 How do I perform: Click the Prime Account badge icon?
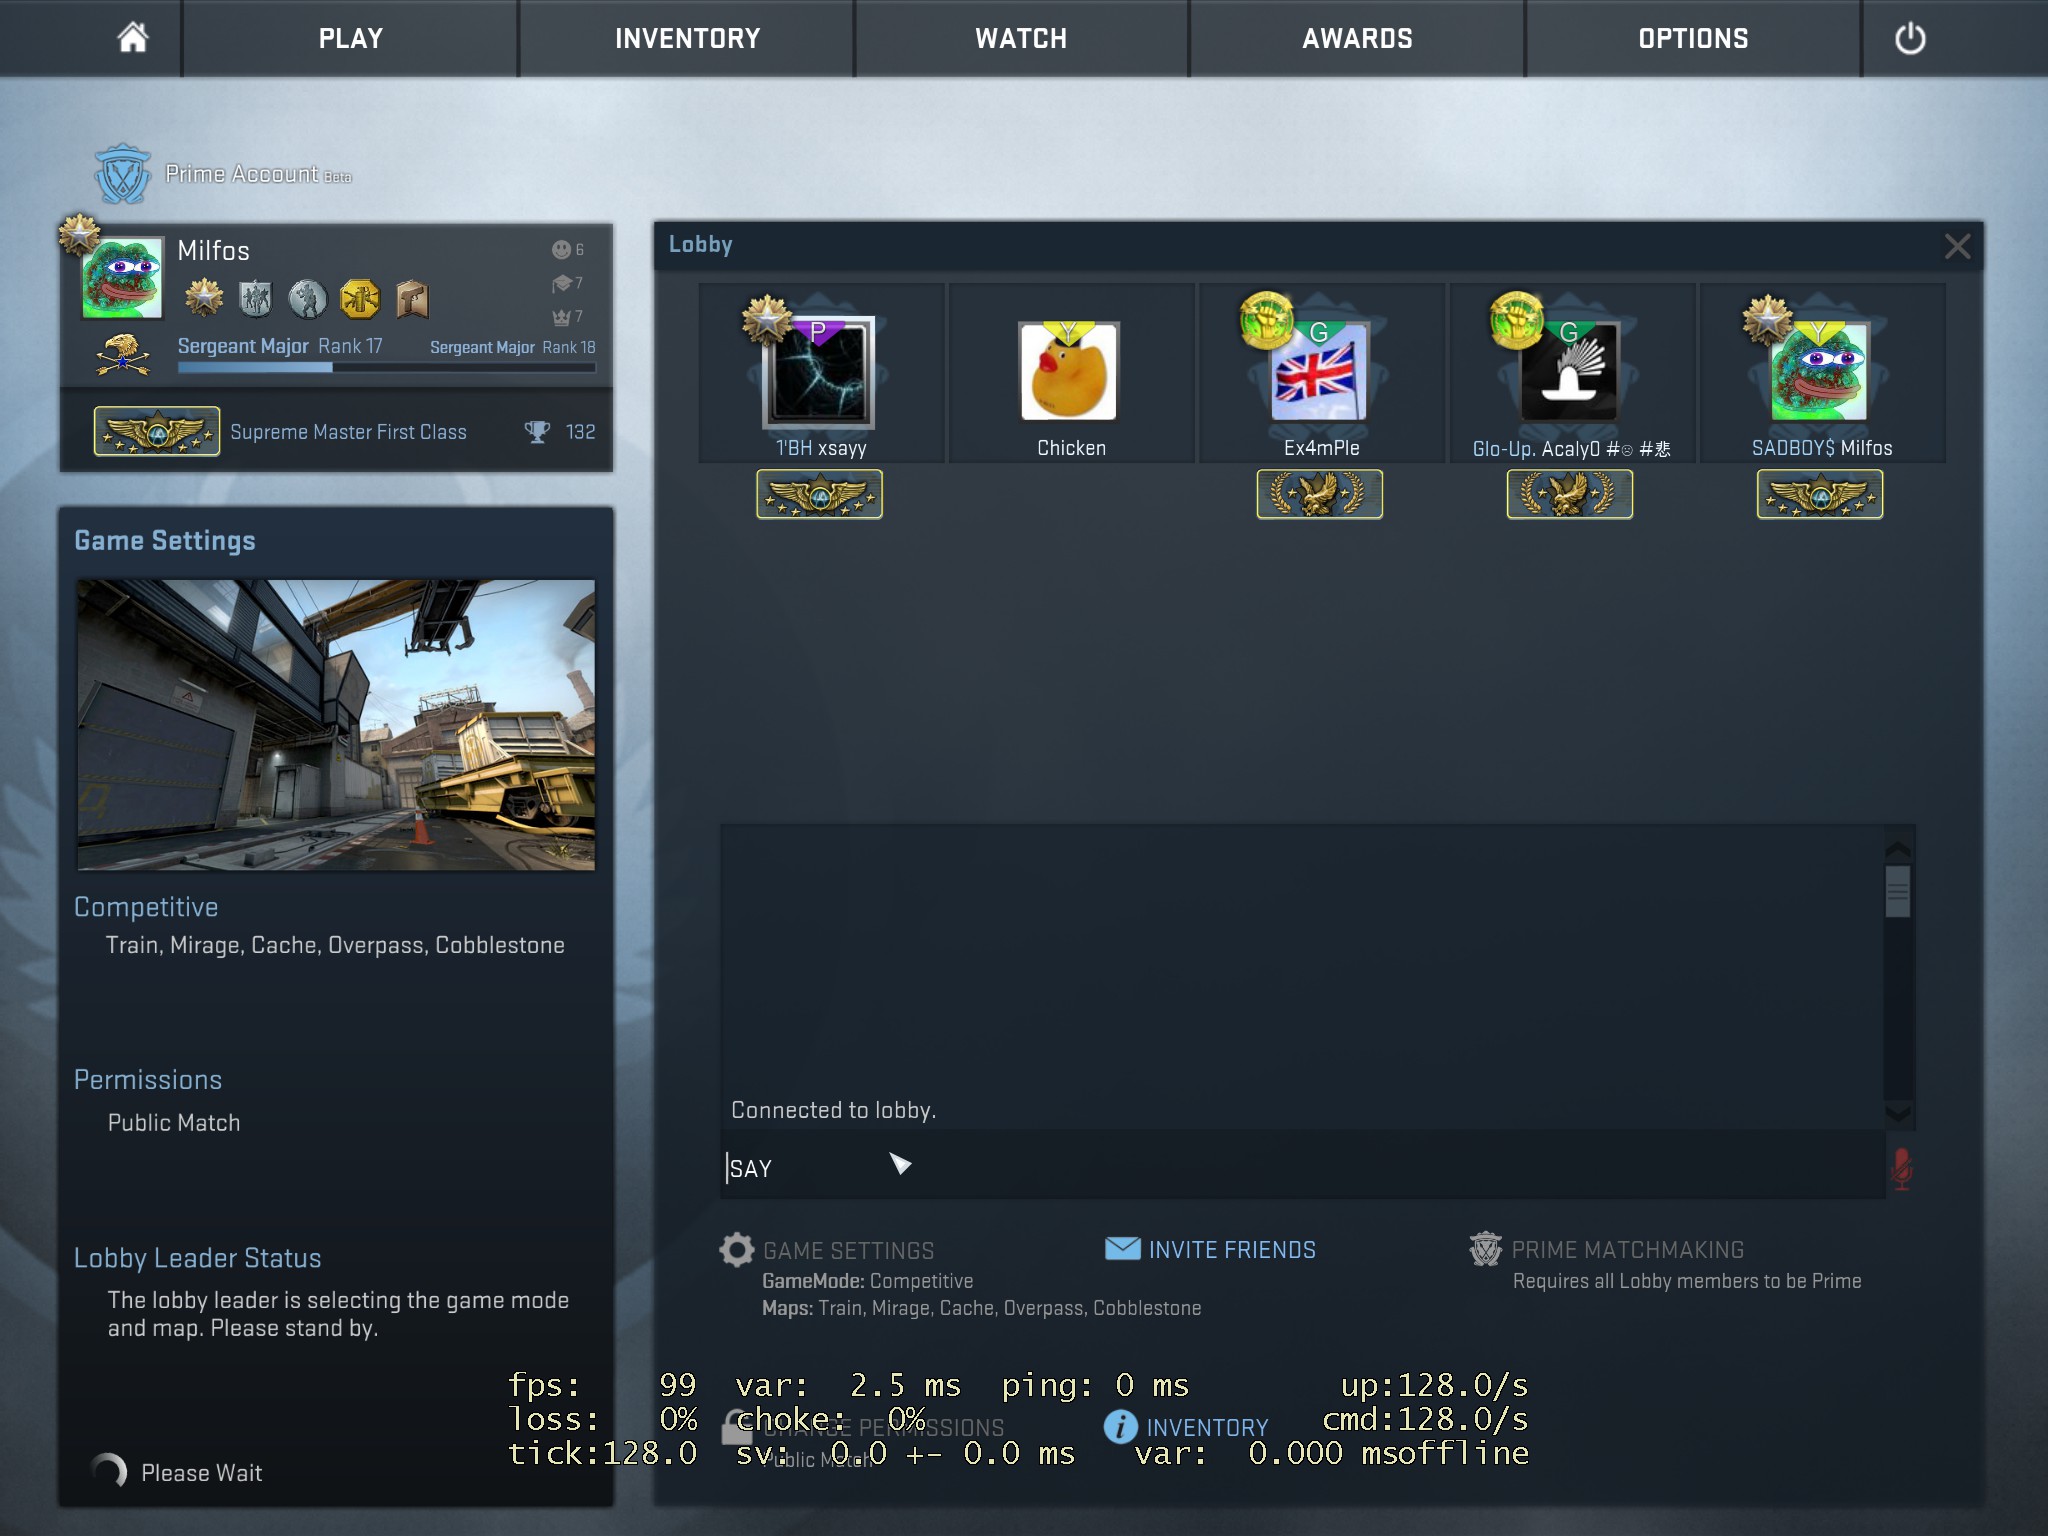(x=122, y=174)
